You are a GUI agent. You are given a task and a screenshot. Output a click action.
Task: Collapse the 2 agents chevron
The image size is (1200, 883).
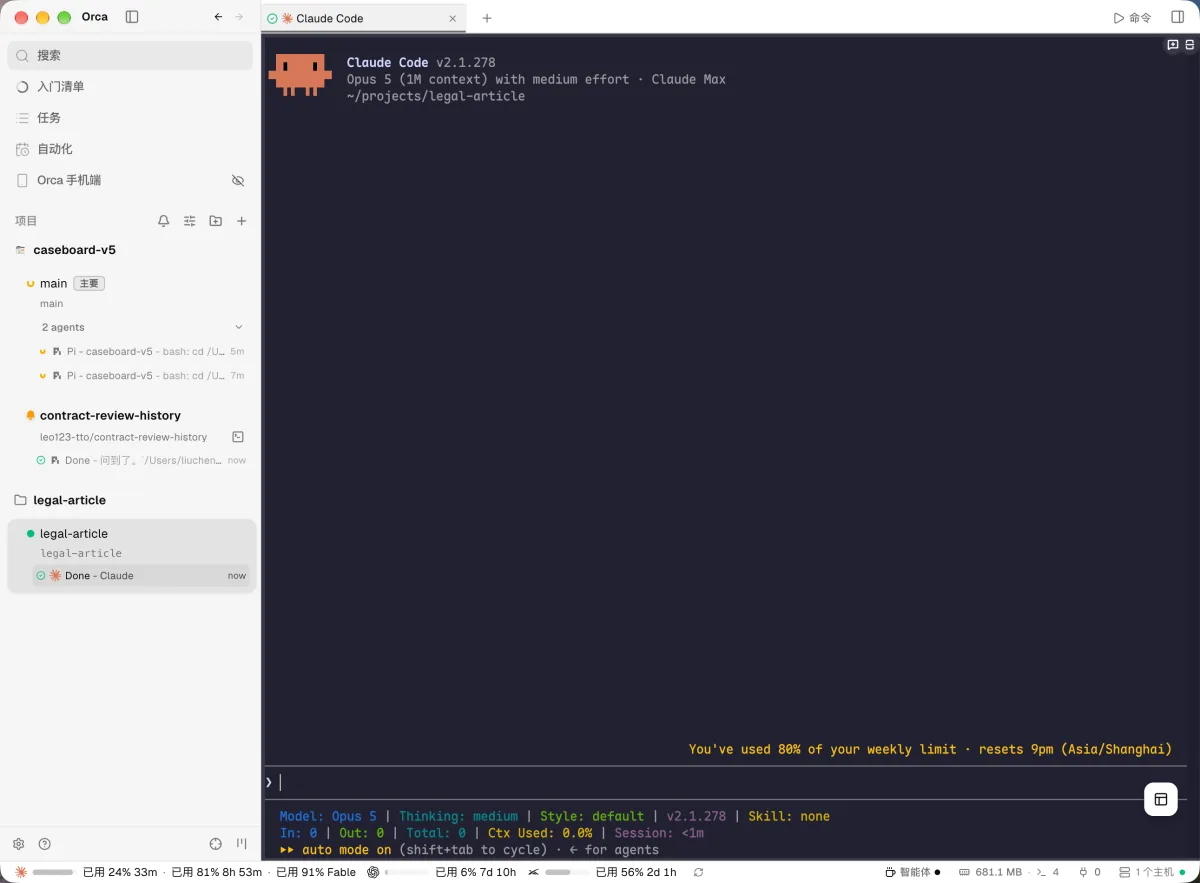(x=238, y=327)
